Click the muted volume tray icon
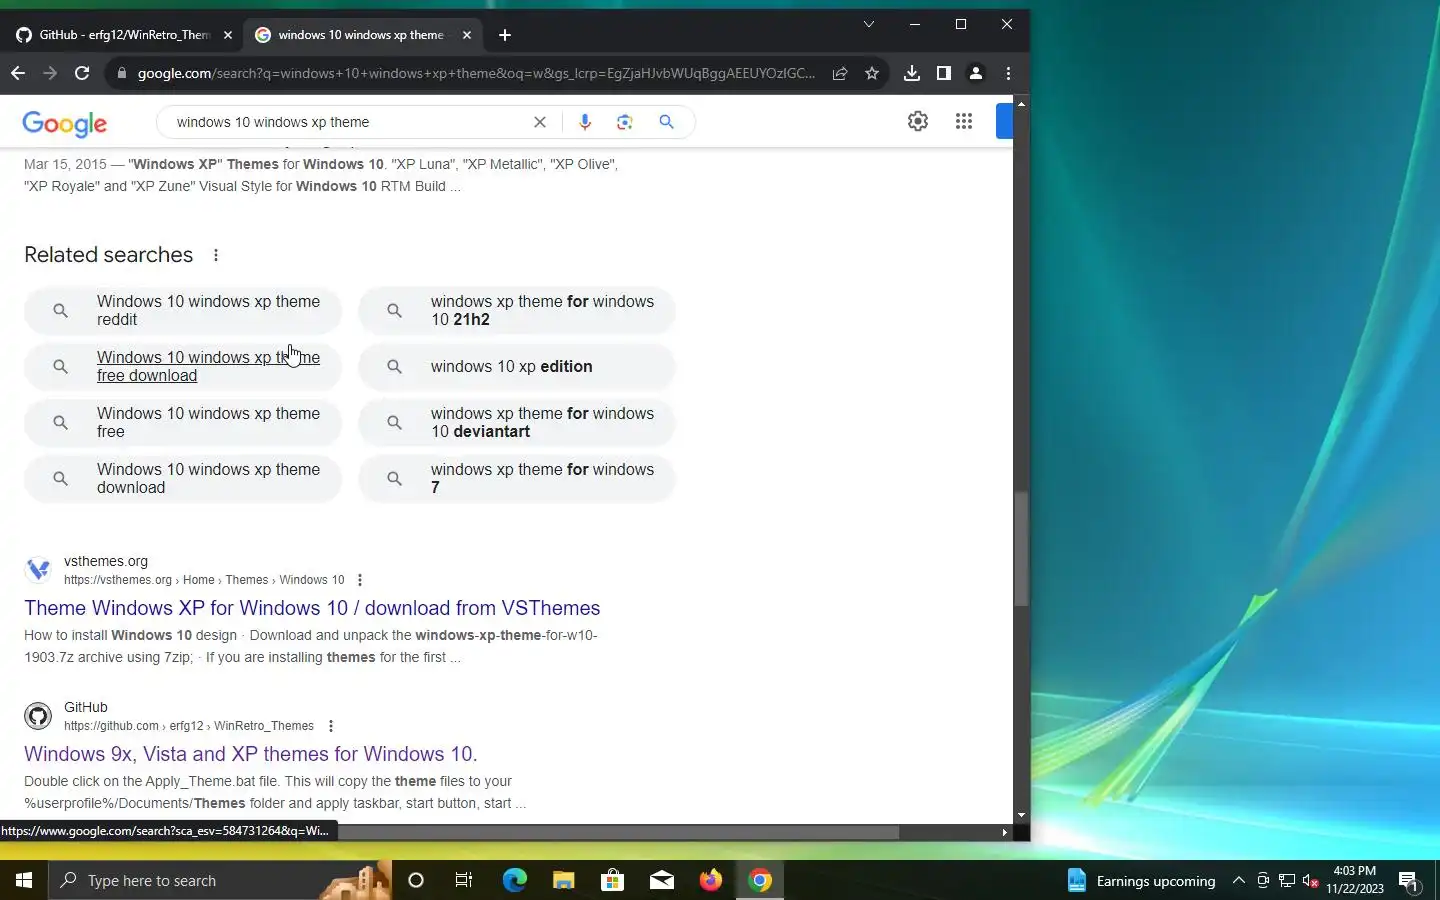 [x=1311, y=880]
